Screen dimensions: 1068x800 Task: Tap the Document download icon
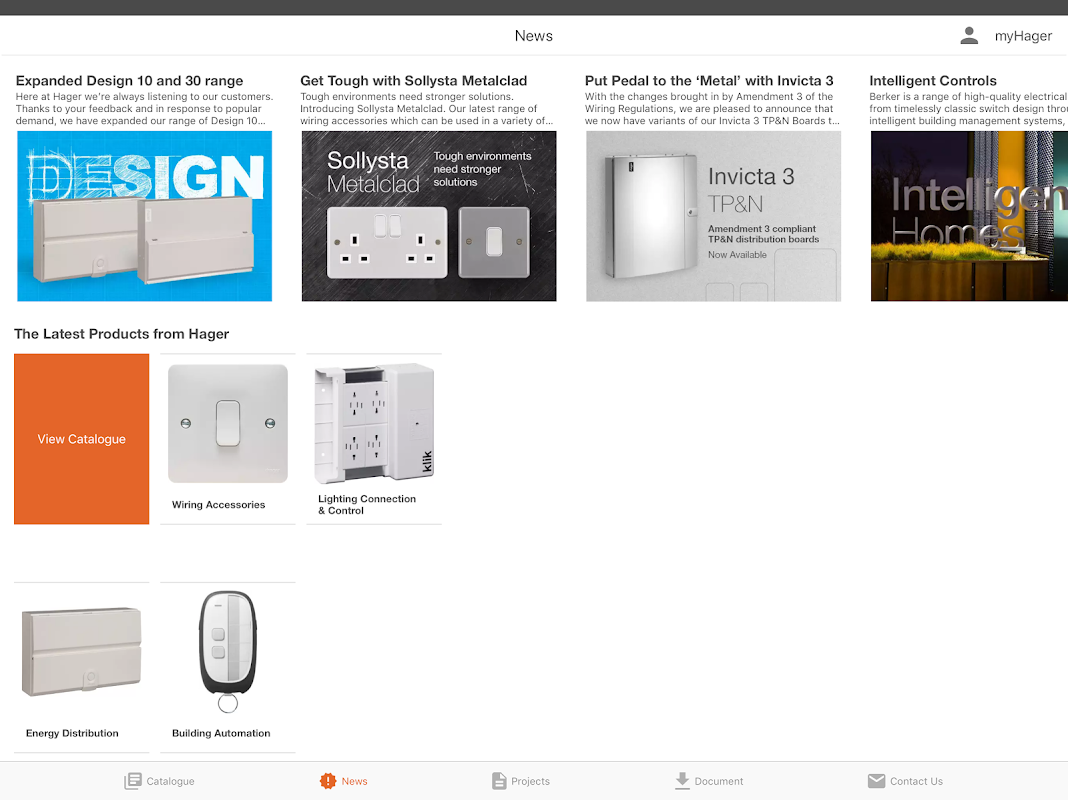[682, 781]
